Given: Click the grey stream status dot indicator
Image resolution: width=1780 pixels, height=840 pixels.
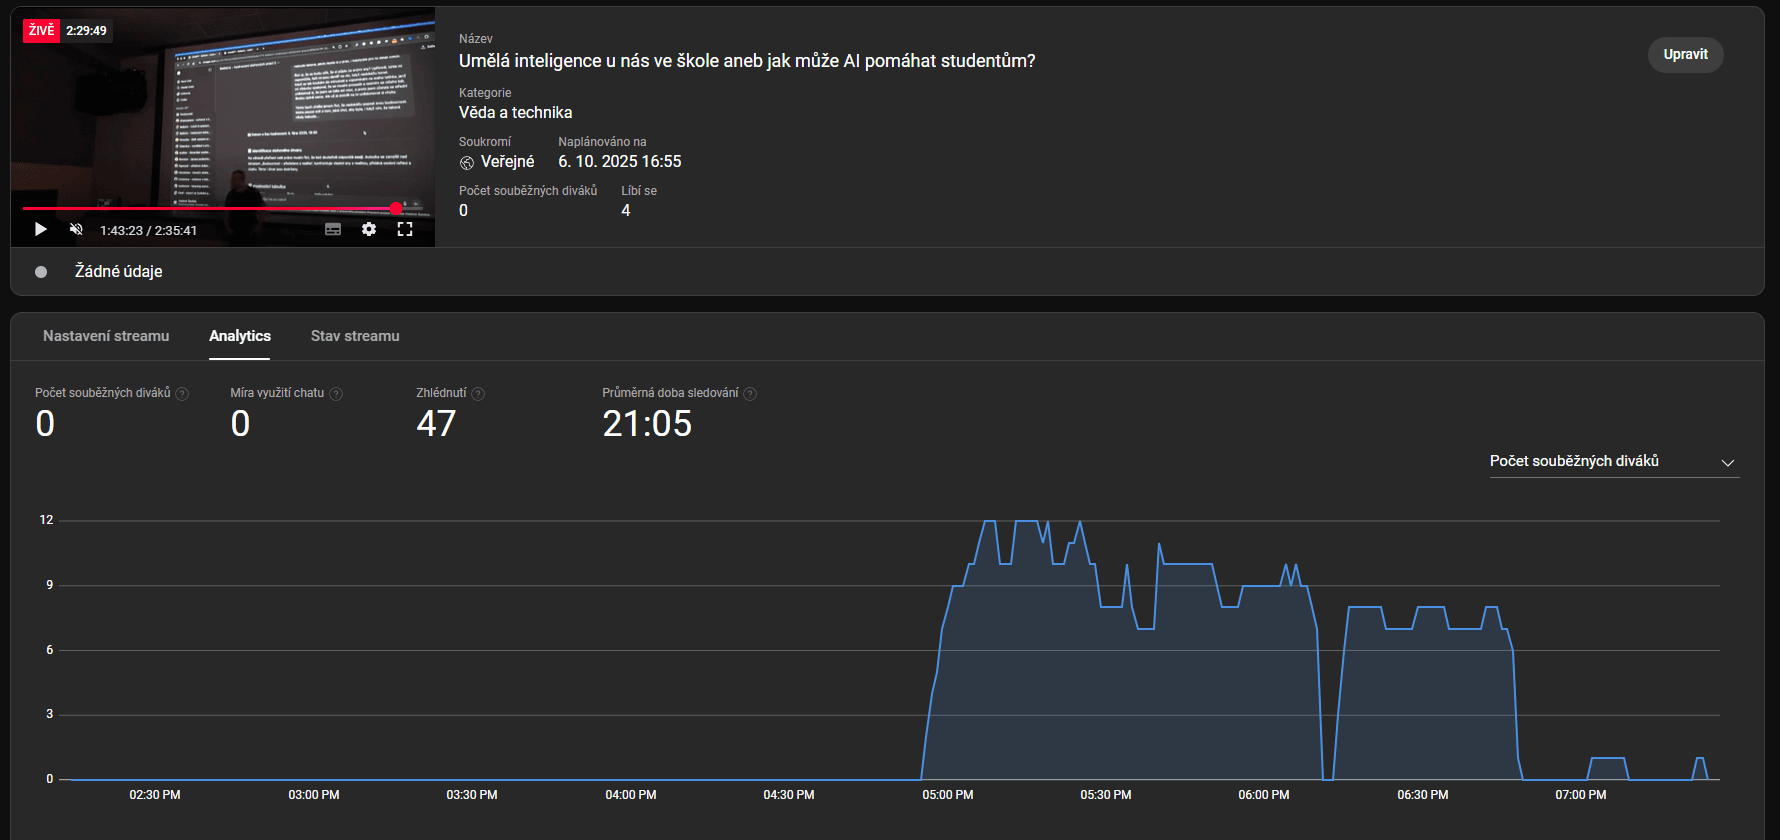Looking at the screenshot, I should [x=41, y=272].
